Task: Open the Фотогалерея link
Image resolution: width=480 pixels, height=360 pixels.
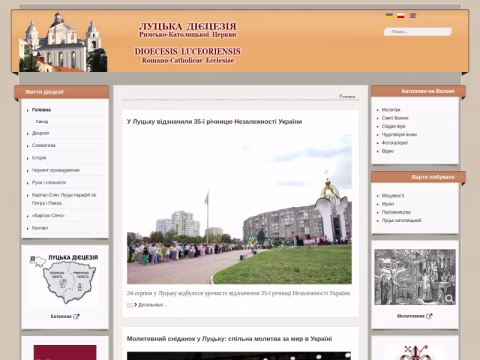Action: coord(395,143)
